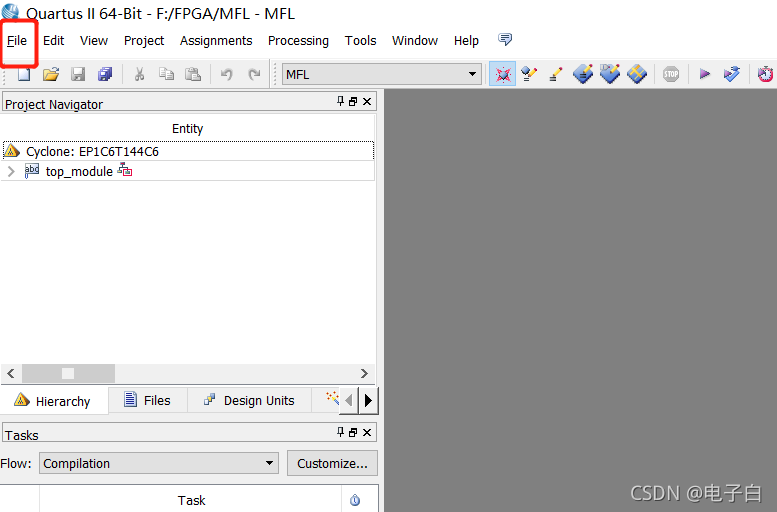Click the Paste clipboard icon
777x512 pixels.
[x=193, y=74]
